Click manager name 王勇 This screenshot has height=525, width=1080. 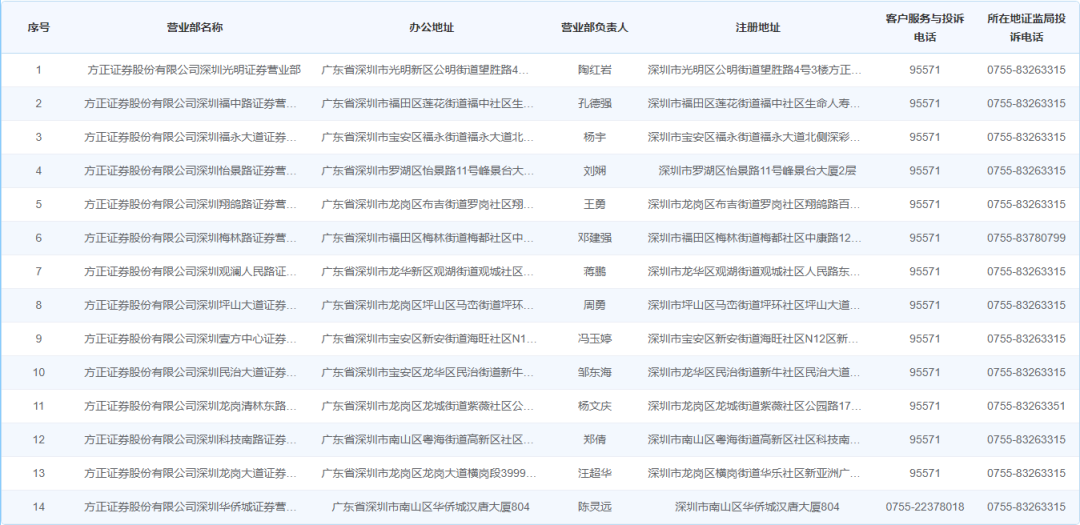click(x=594, y=205)
